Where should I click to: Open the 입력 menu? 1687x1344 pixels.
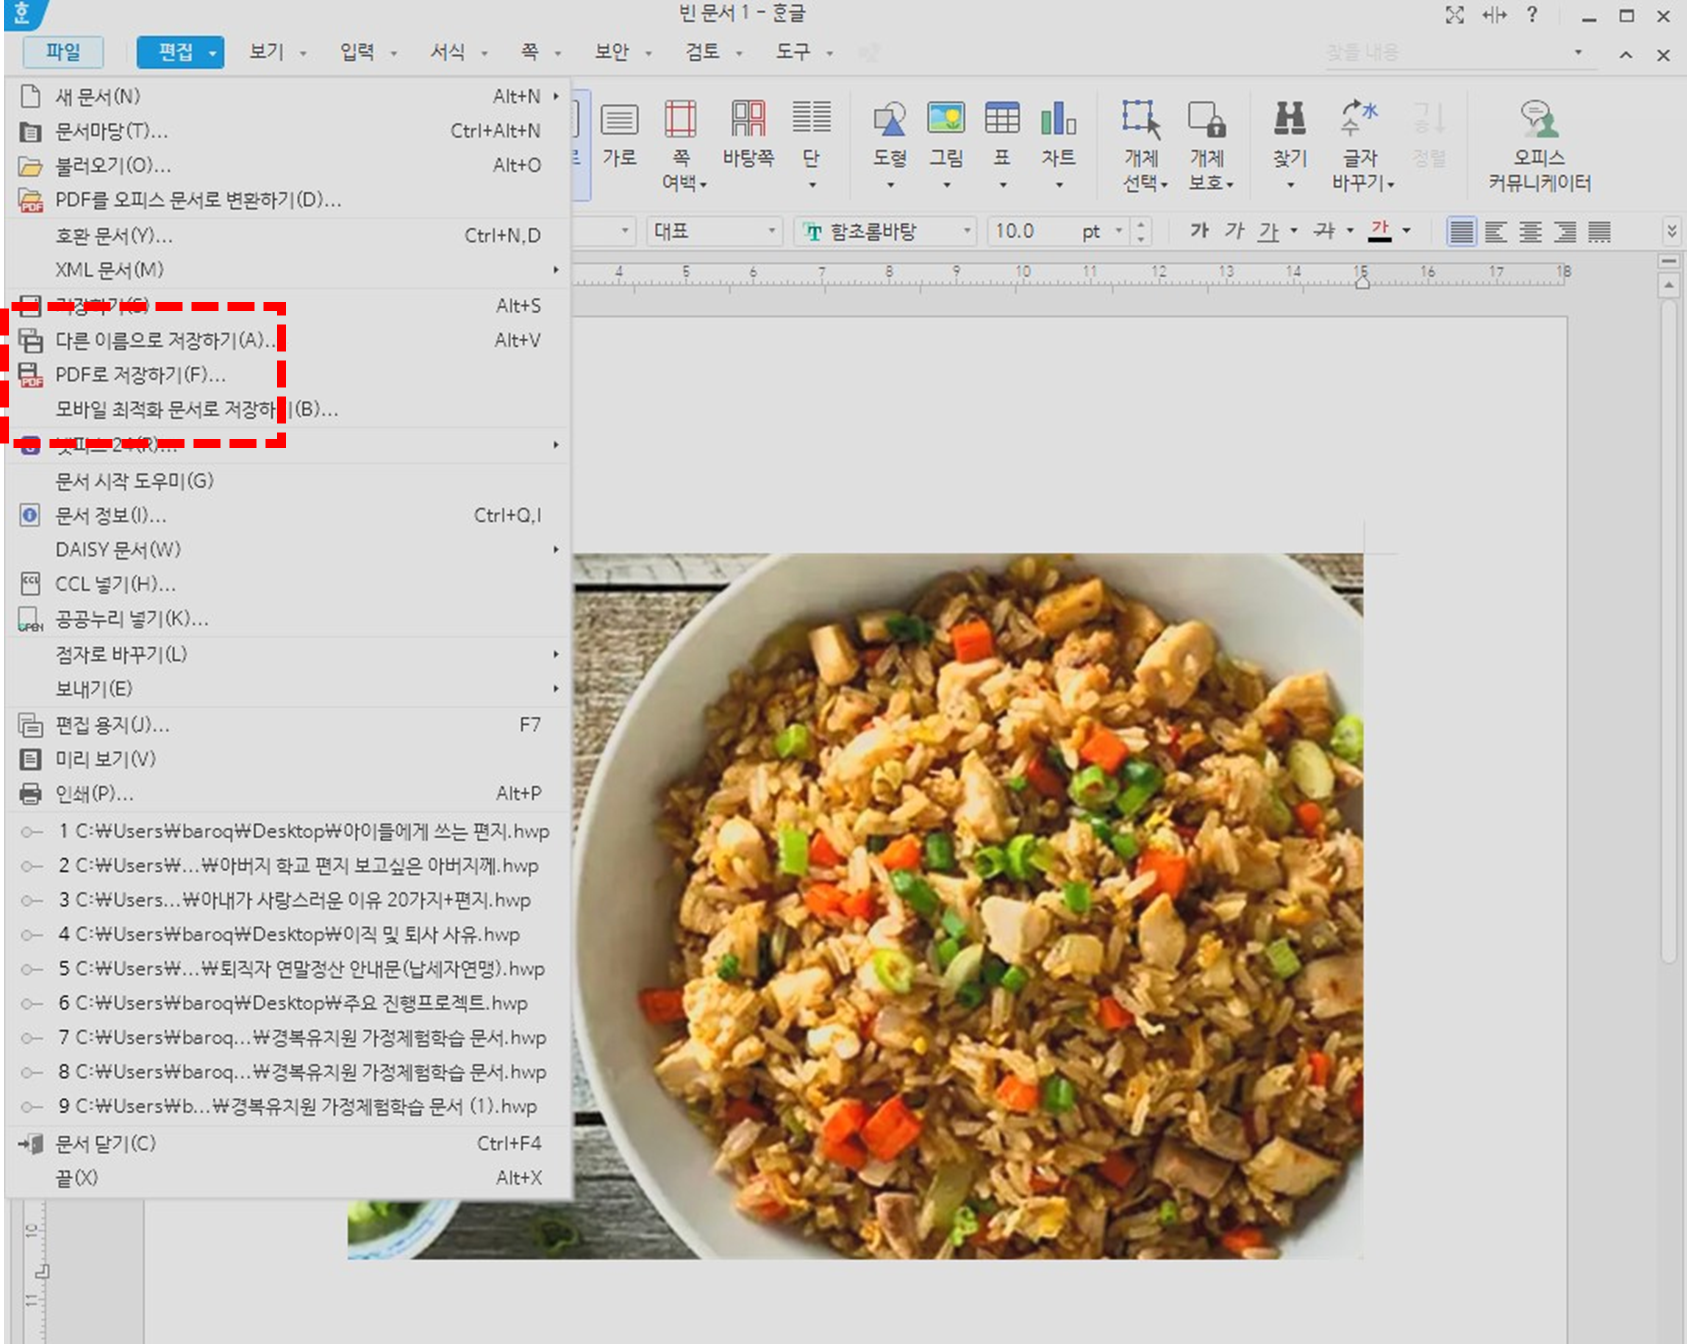click(367, 52)
